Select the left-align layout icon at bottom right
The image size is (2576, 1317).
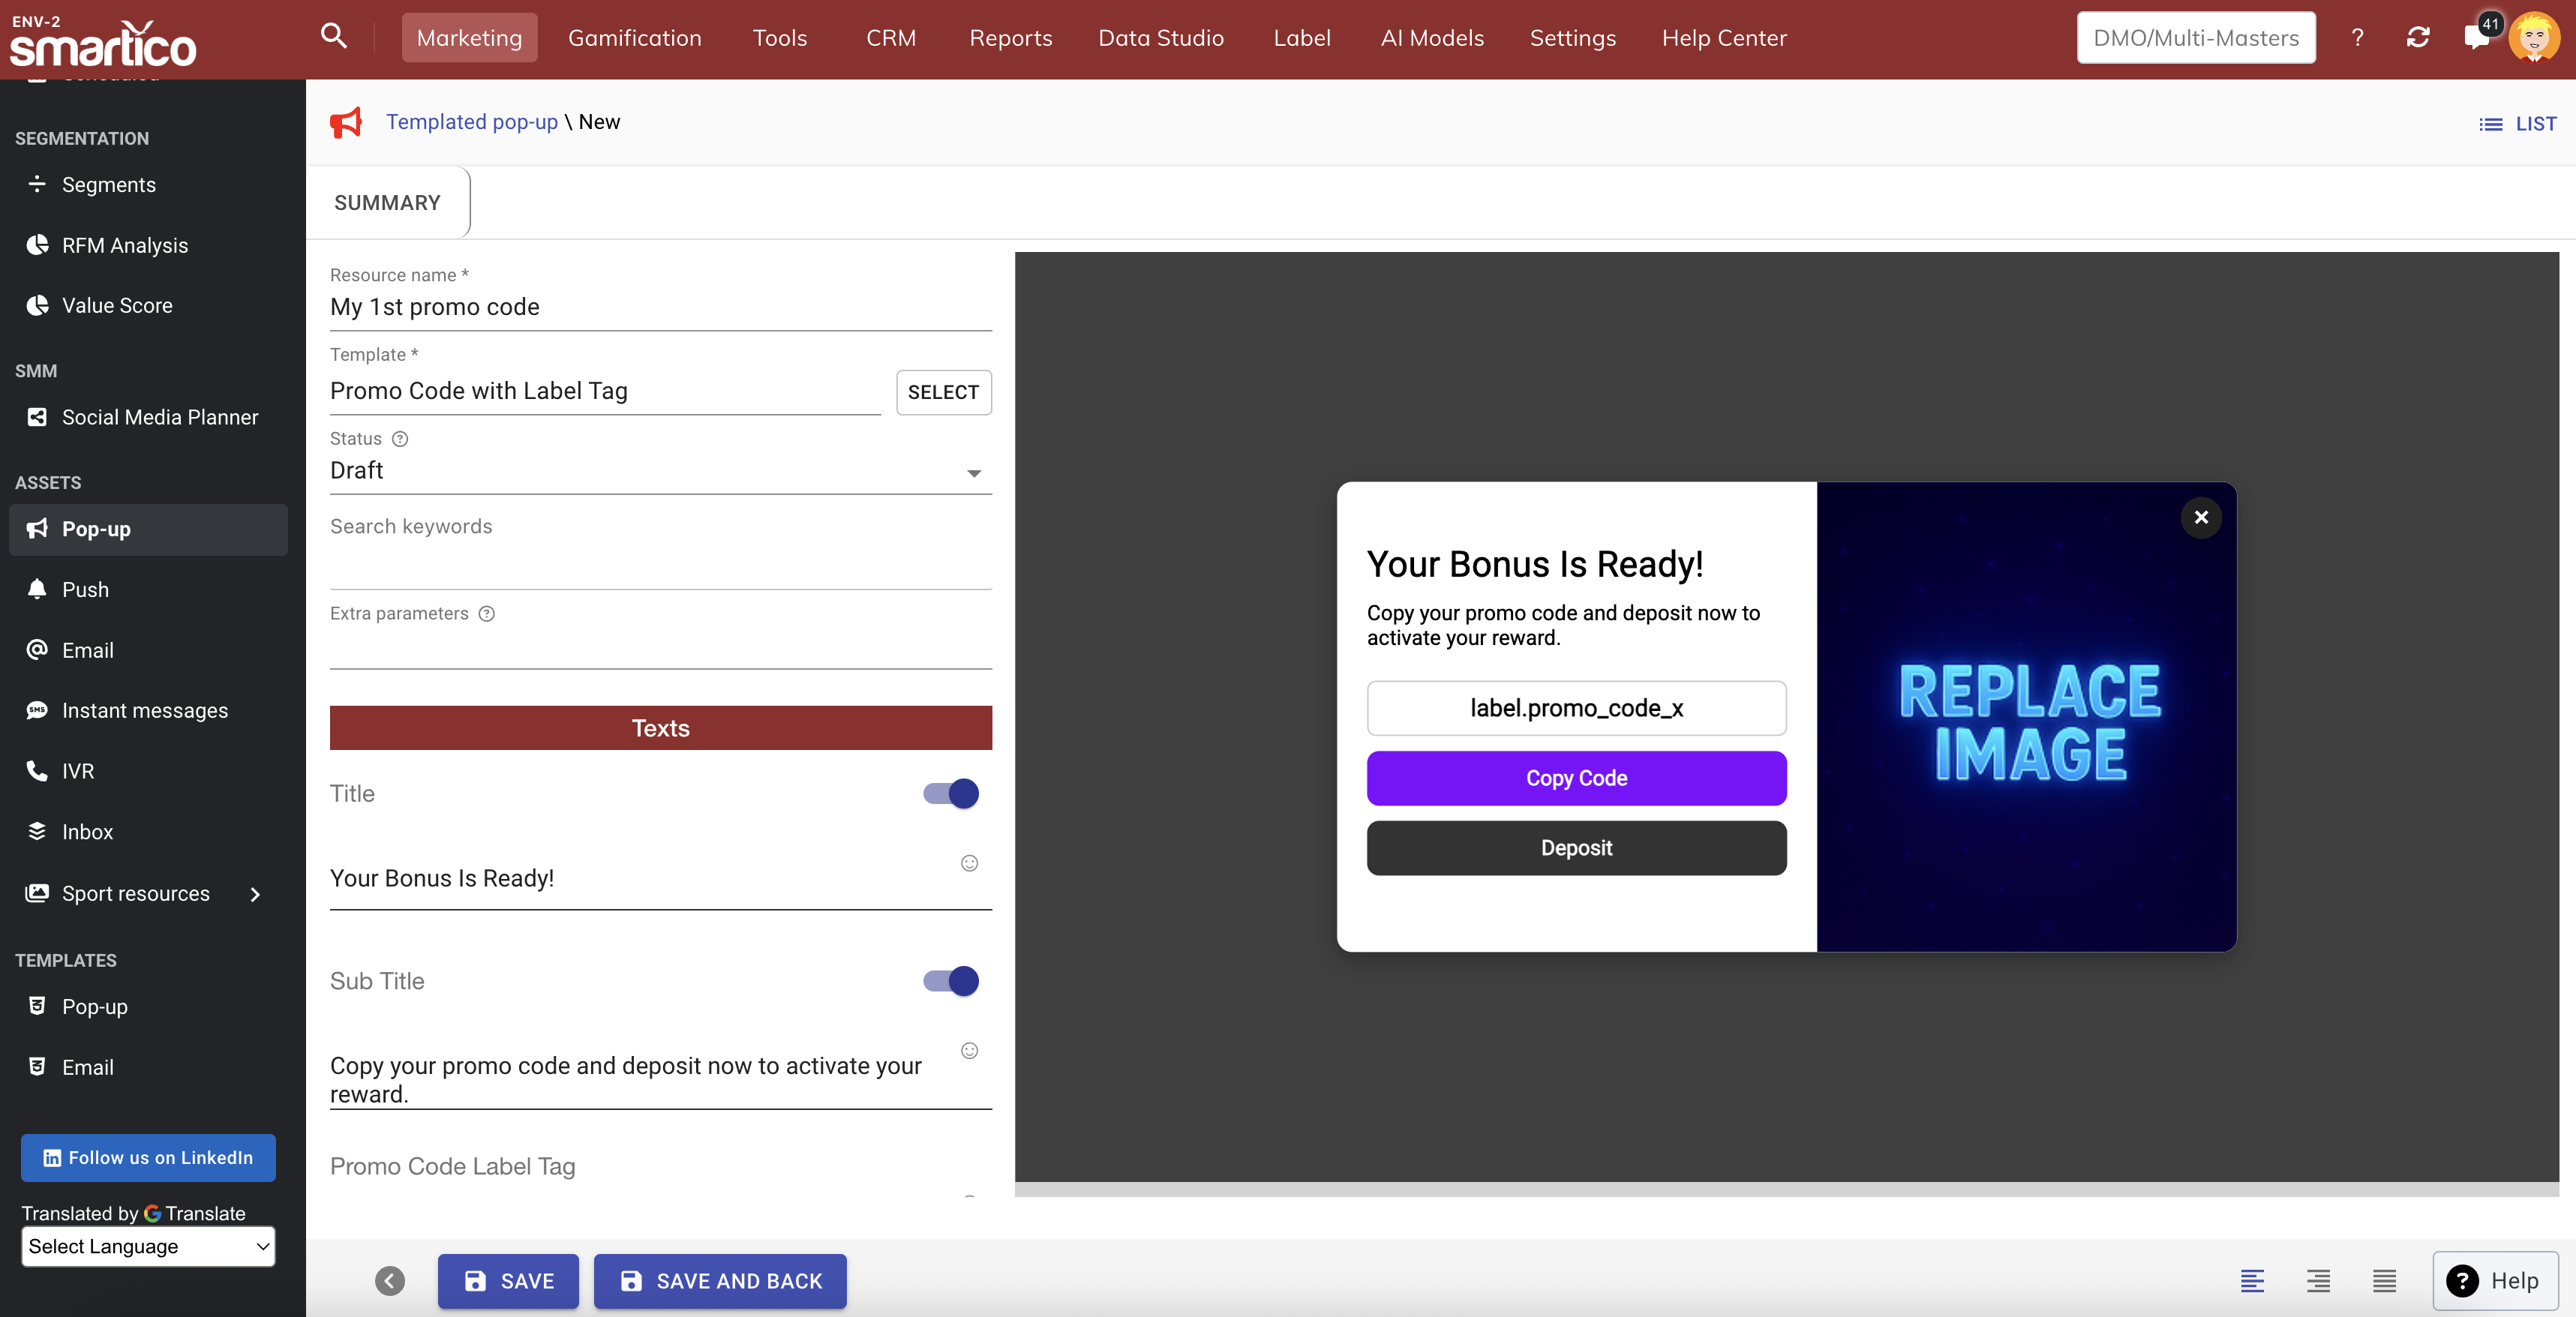(x=2252, y=1281)
